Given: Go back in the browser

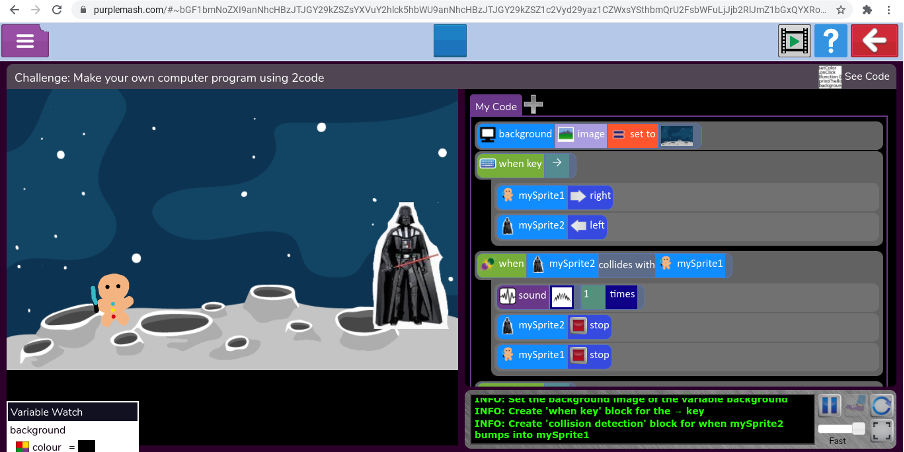Looking at the screenshot, I should (14, 10).
